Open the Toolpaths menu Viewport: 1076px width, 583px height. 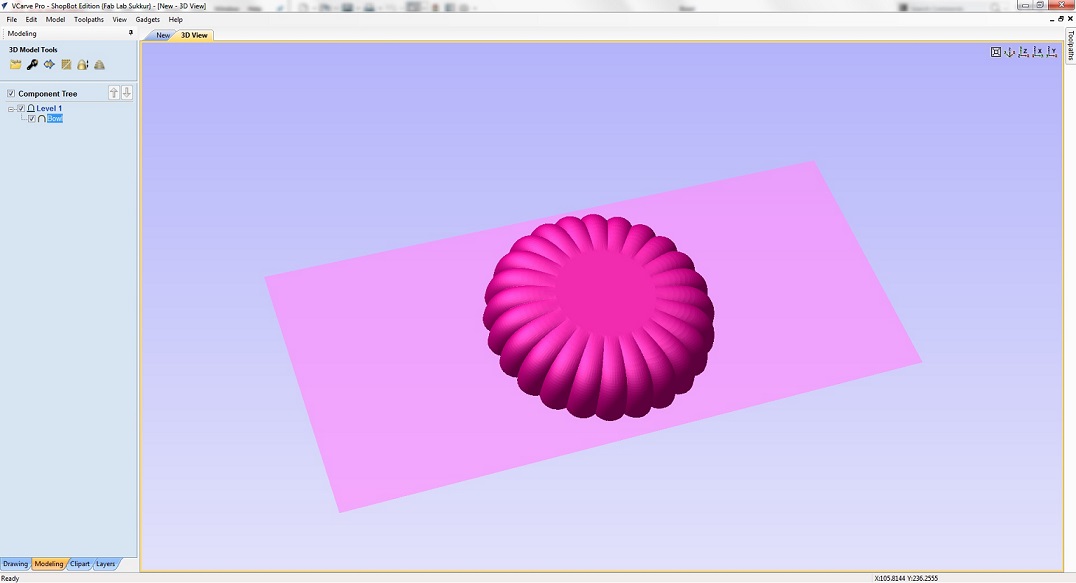89,19
